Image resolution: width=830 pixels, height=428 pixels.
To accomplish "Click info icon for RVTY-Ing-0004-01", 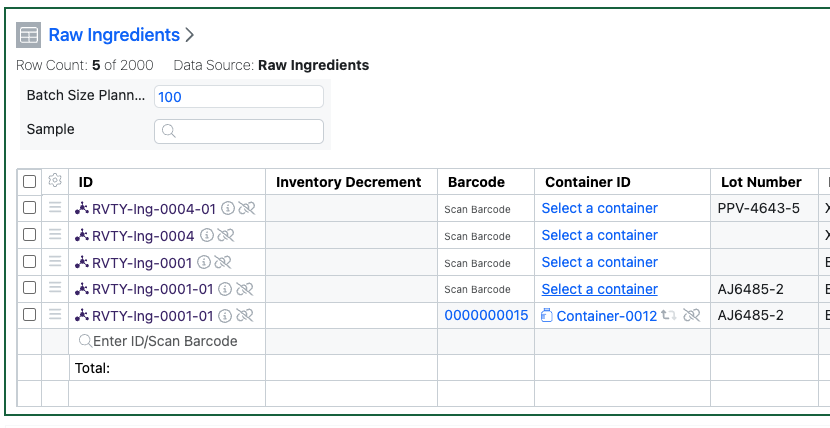I will pos(228,208).
